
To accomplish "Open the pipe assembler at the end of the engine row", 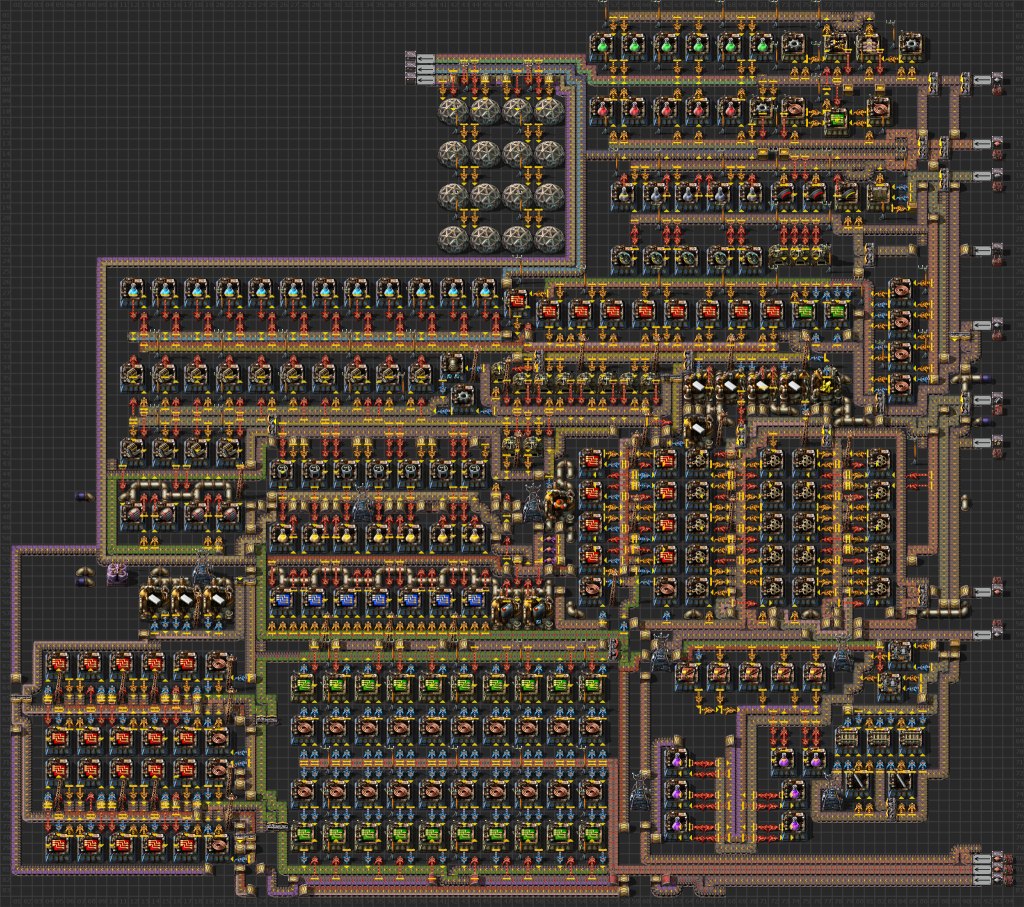I will tap(452, 366).
